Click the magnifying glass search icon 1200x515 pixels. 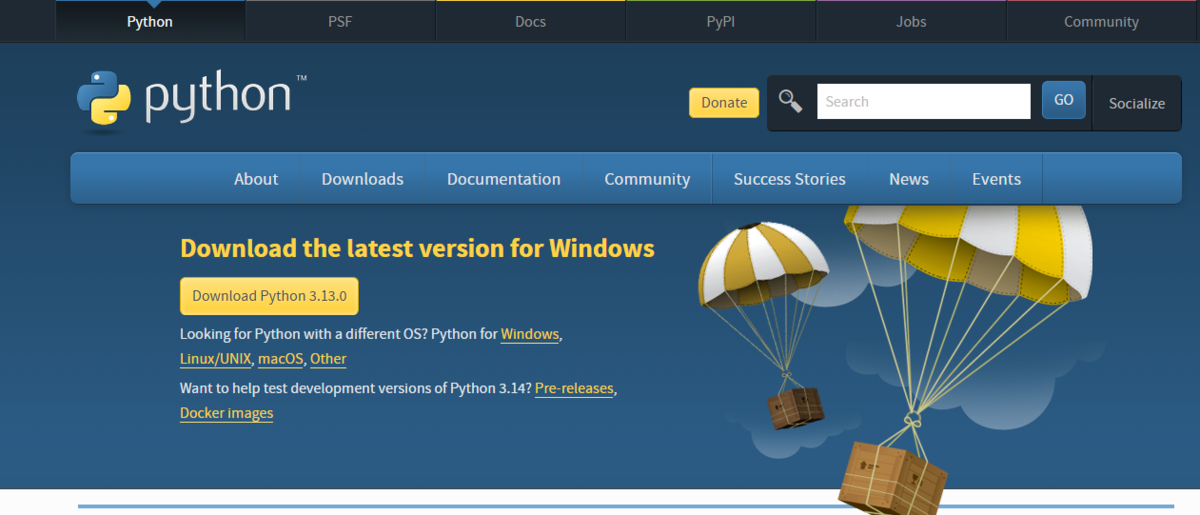(x=791, y=101)
